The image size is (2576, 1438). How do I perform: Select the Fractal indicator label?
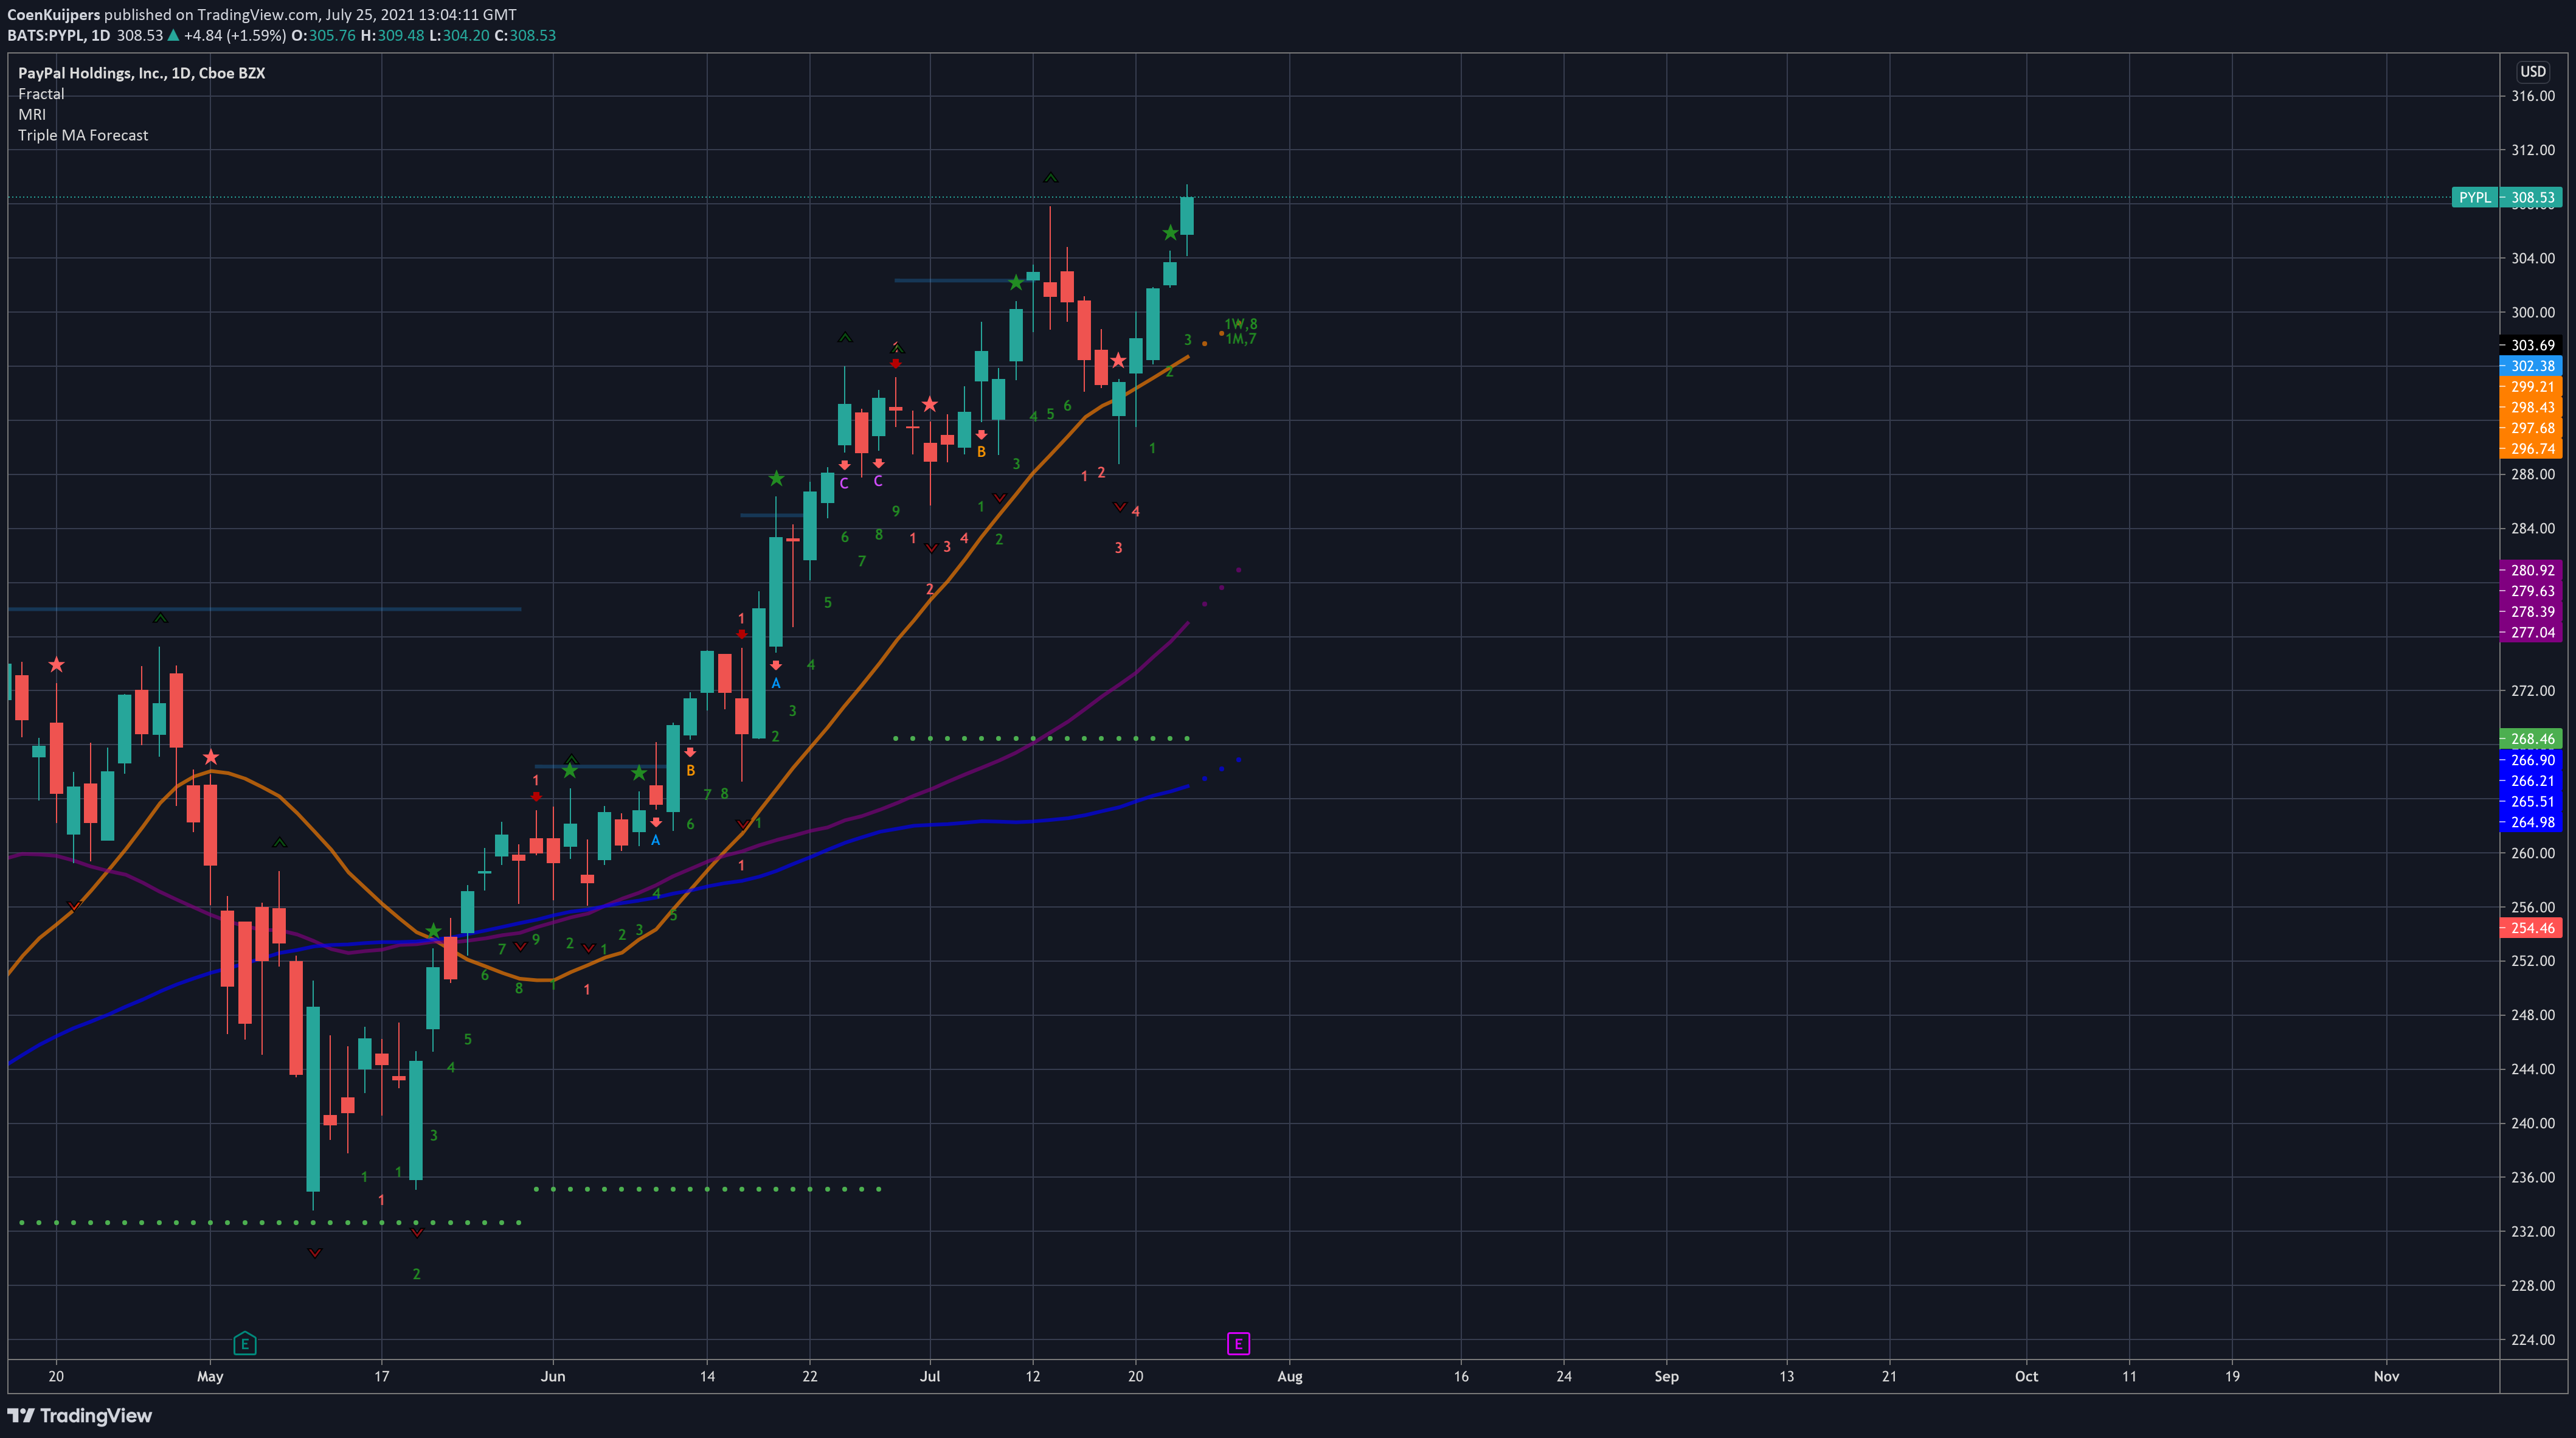tap(41, 94)
